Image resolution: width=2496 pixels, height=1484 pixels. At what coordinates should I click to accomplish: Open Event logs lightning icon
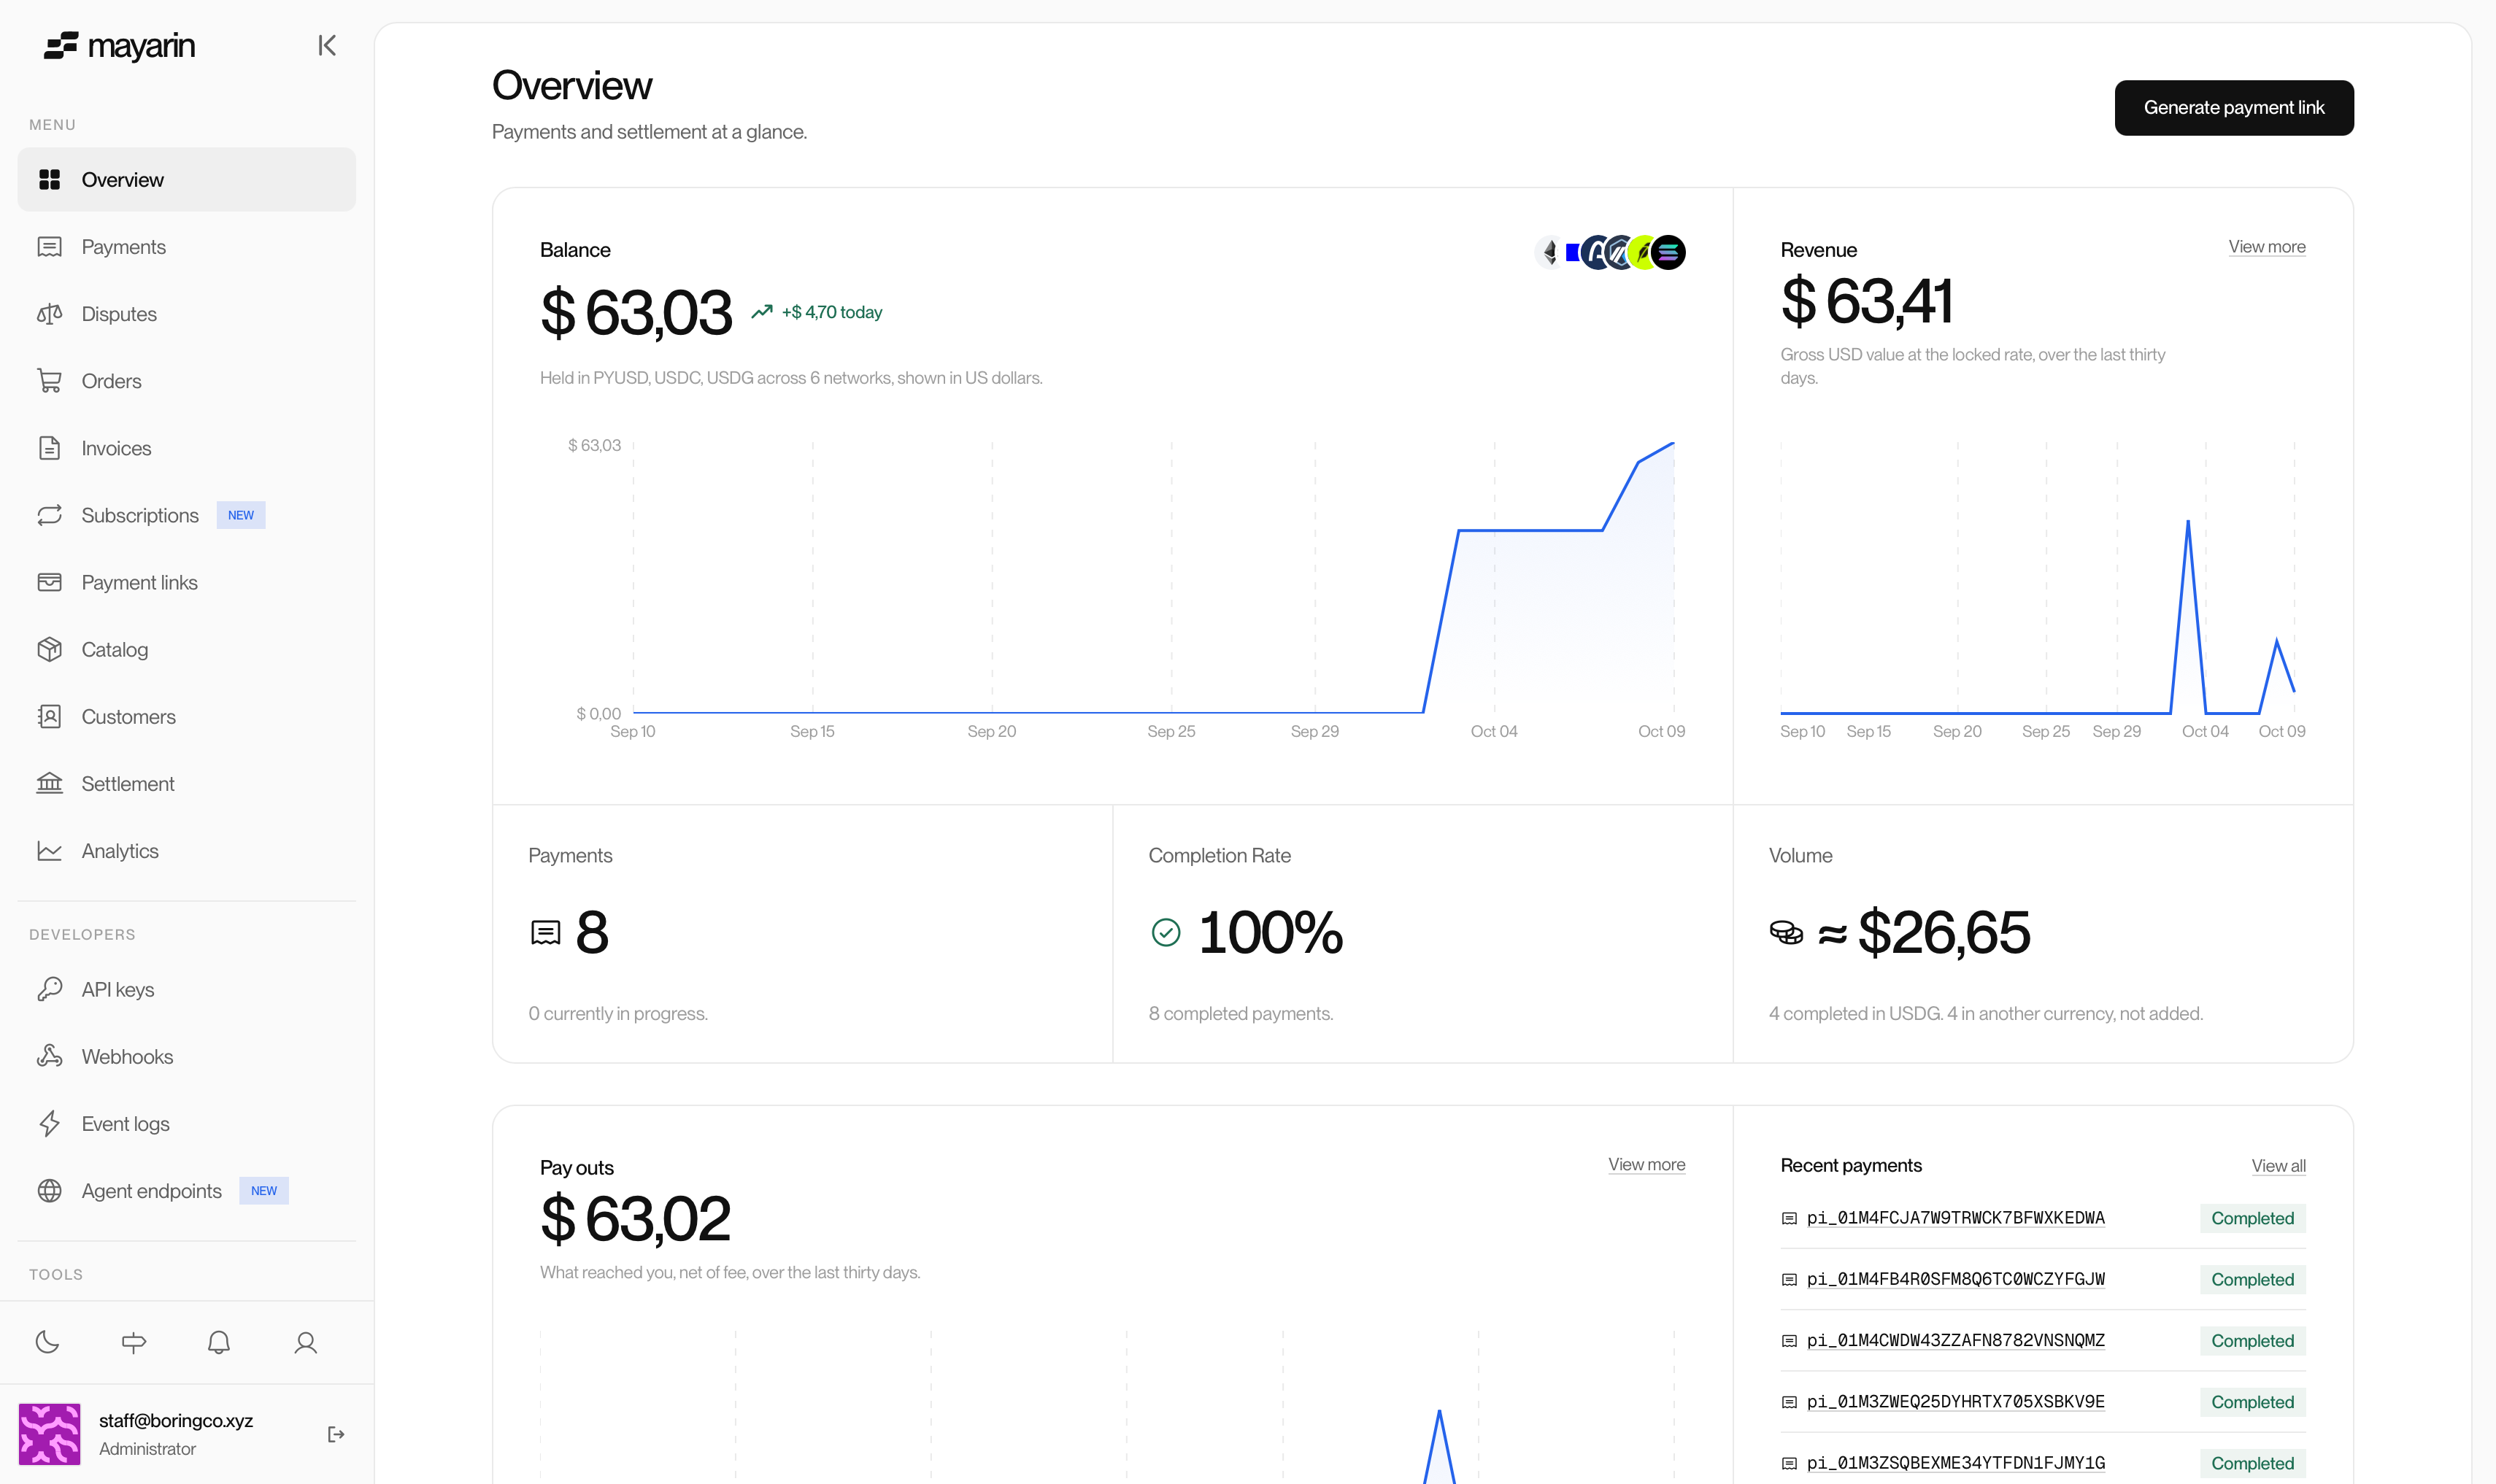click(49, 1123)
